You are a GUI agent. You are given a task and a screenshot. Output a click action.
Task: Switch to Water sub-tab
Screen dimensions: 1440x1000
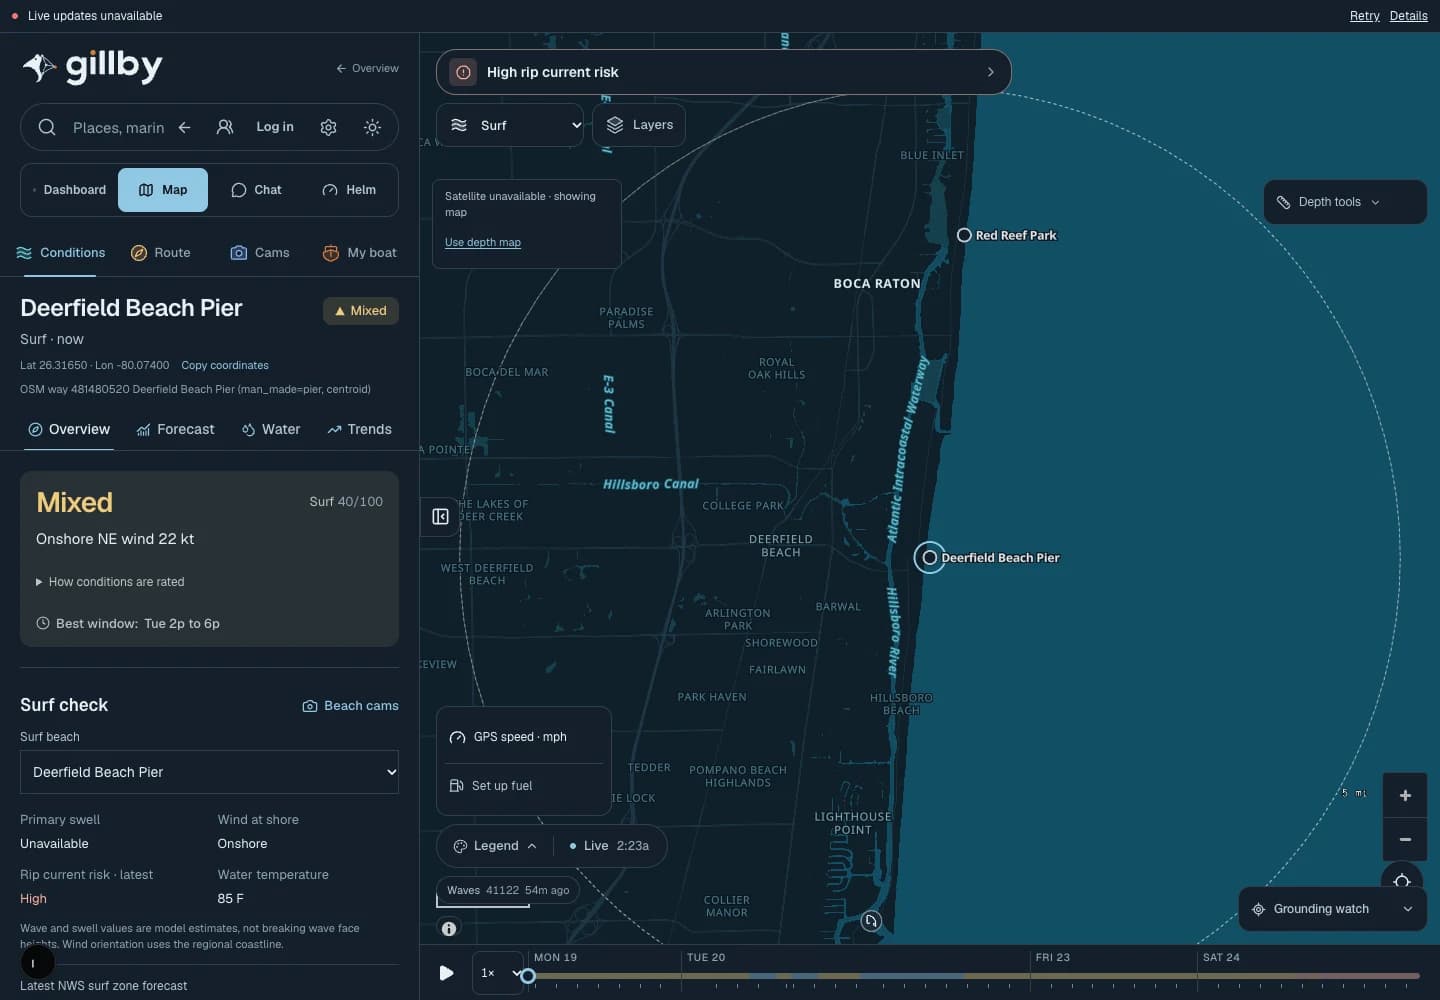pyautogui.click(x=270, y=430)
